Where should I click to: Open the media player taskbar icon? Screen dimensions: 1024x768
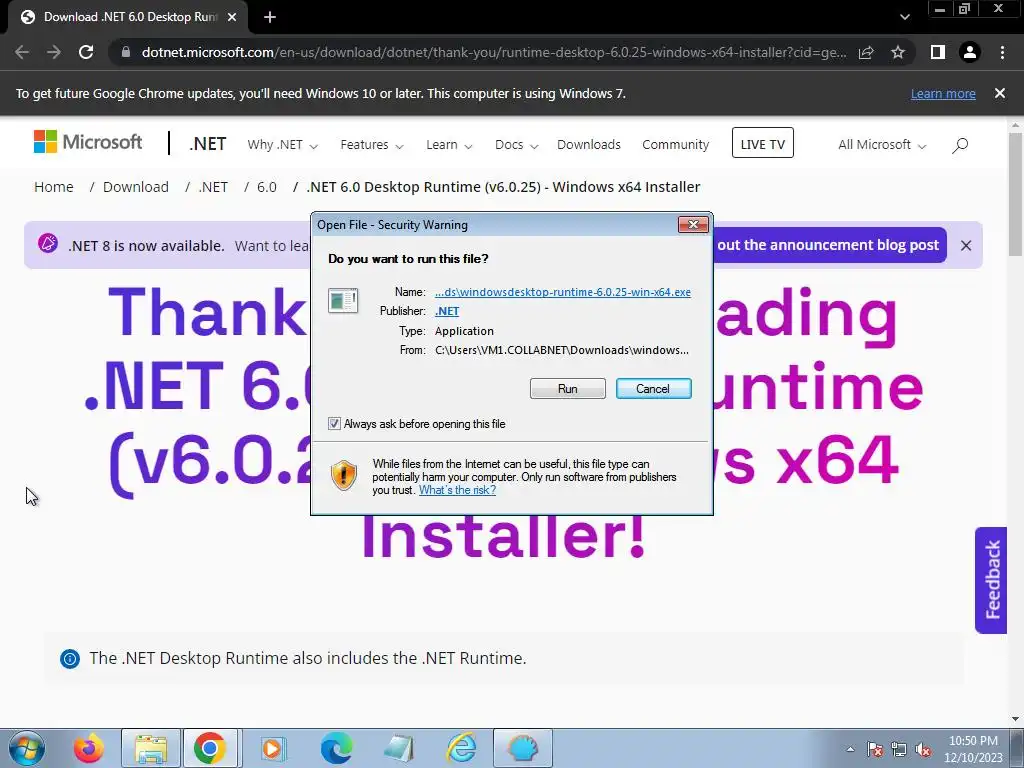click(272, 748)
